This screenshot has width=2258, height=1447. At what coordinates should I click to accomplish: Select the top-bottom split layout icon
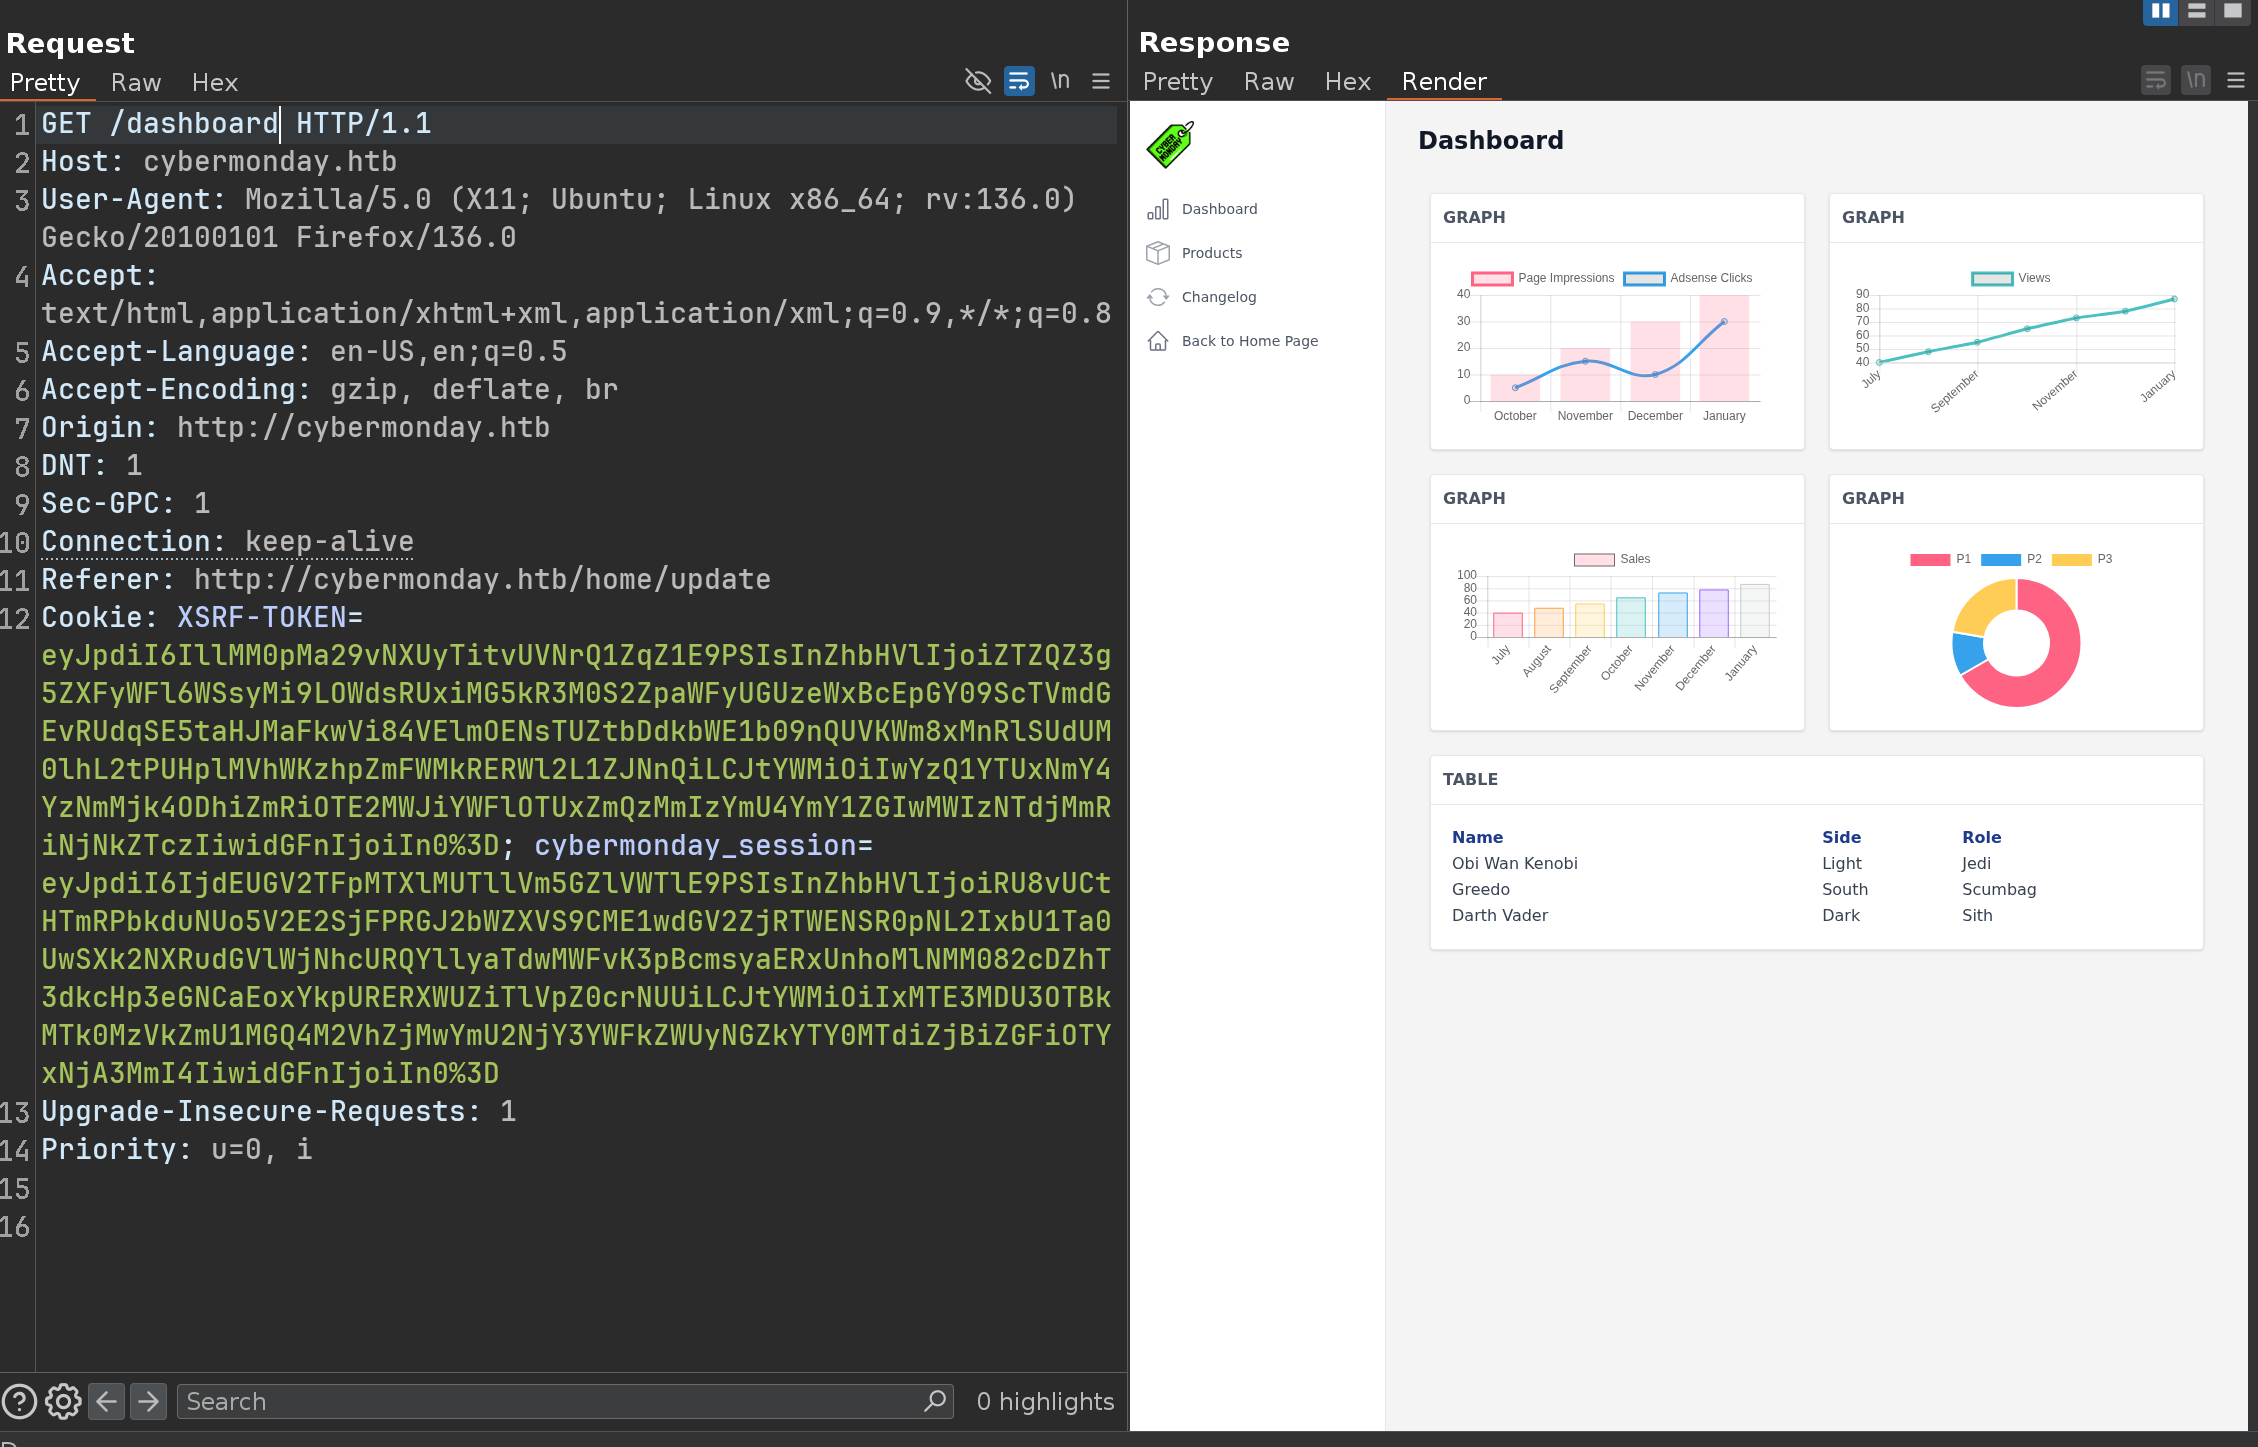click(x=2196, y=11)
